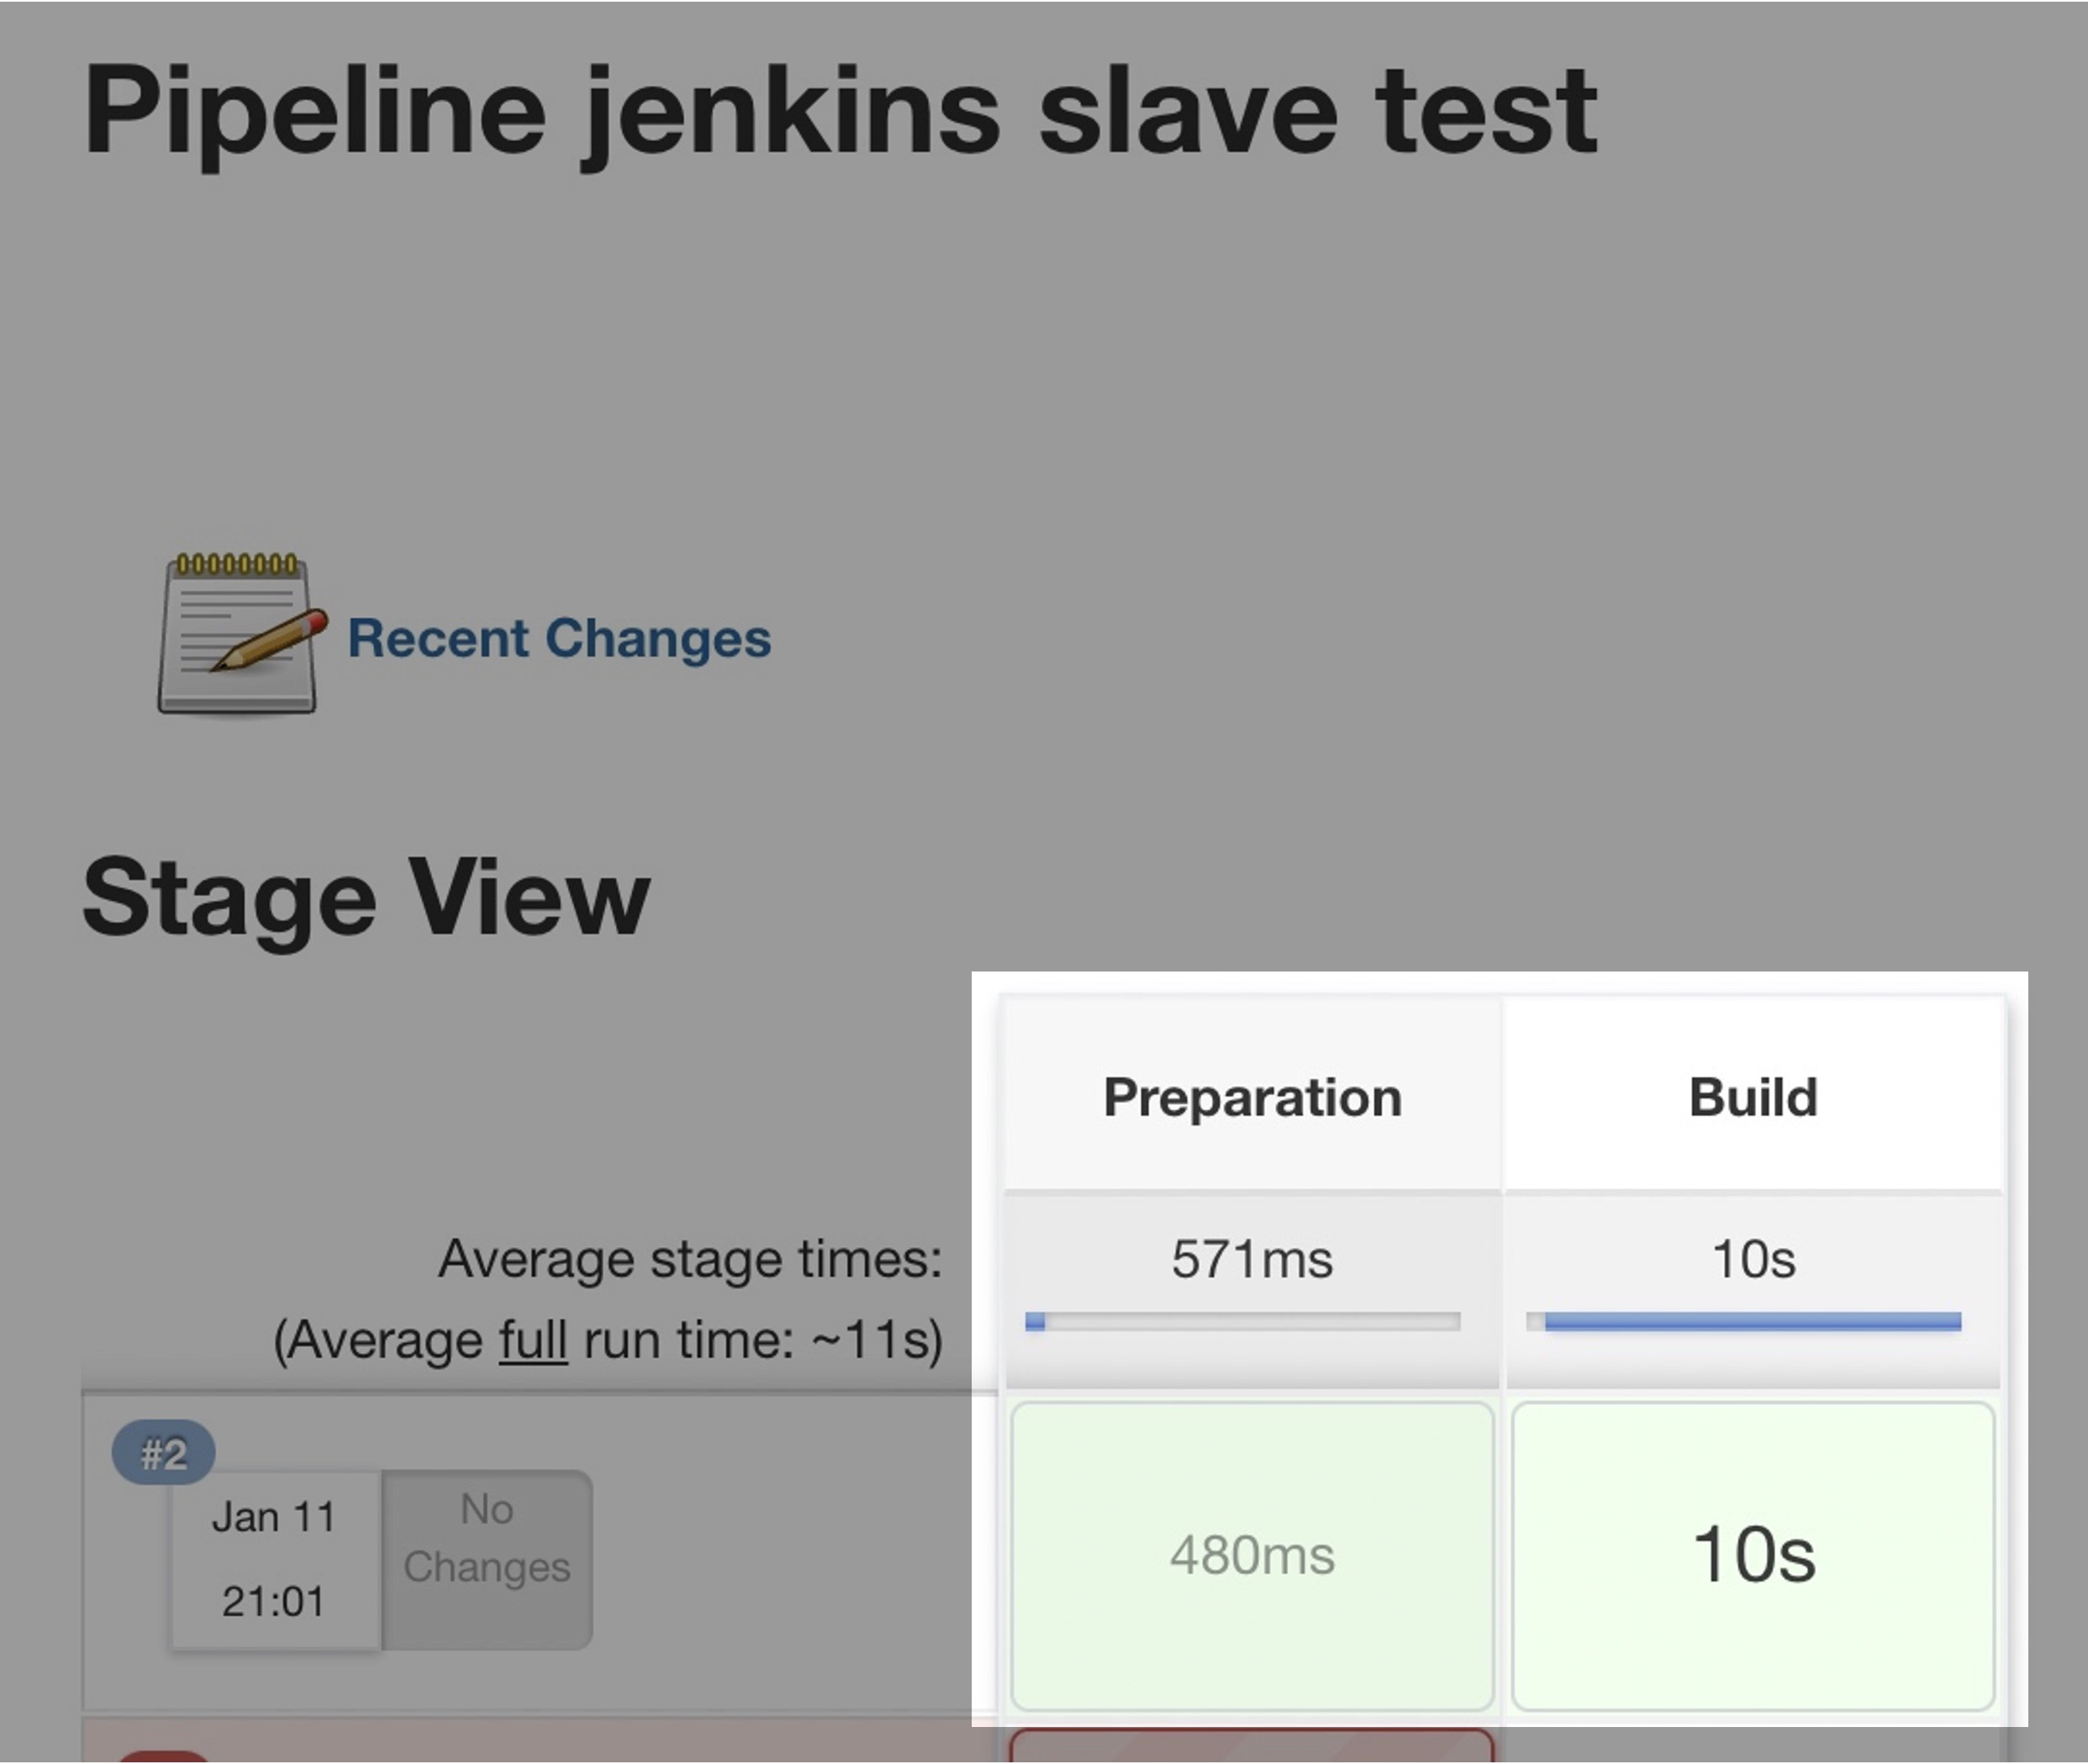Image resolution: width=2088 pixels, height=1764 pixels.
Task: Click the Average stage times label
Action: click(x=690, y=1258)
